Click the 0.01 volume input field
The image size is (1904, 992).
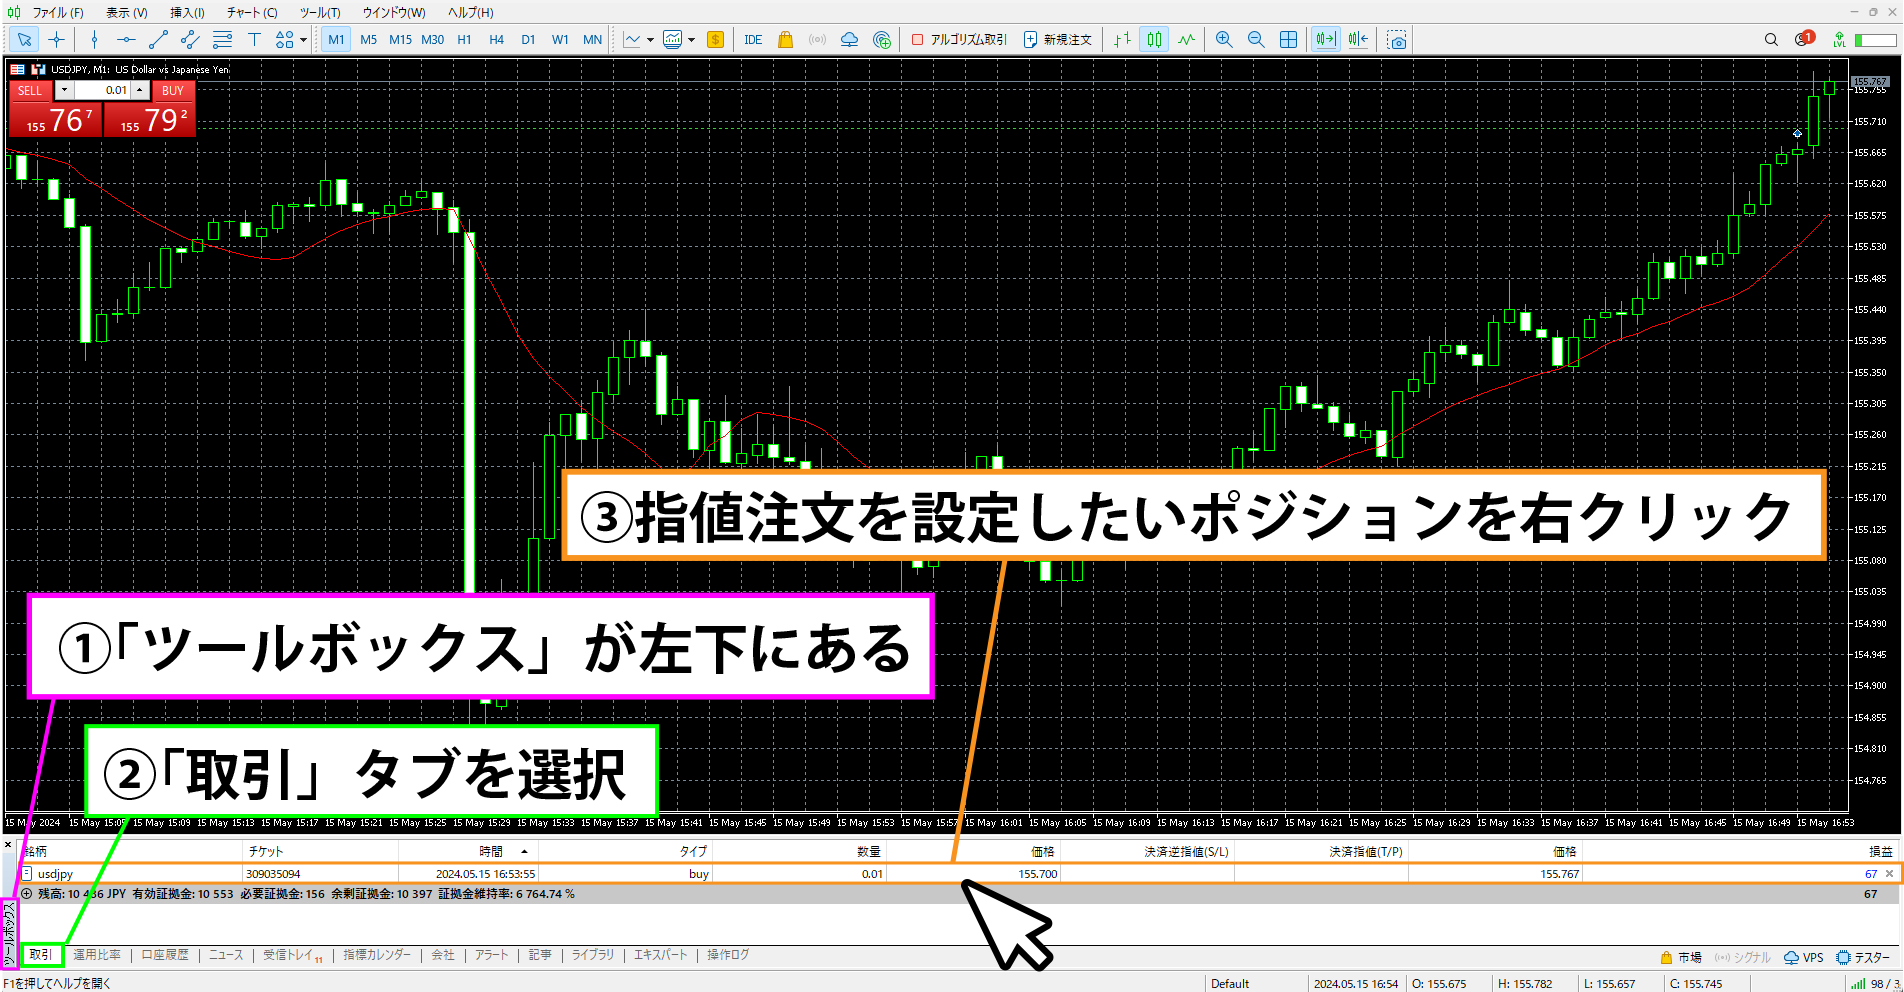pyautogui.click(x=102, y=90)
